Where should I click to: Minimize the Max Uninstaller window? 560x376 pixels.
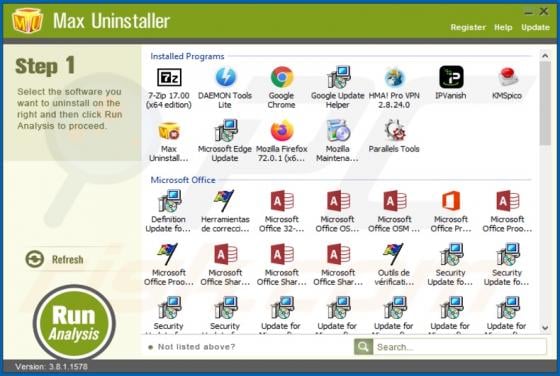529,12
